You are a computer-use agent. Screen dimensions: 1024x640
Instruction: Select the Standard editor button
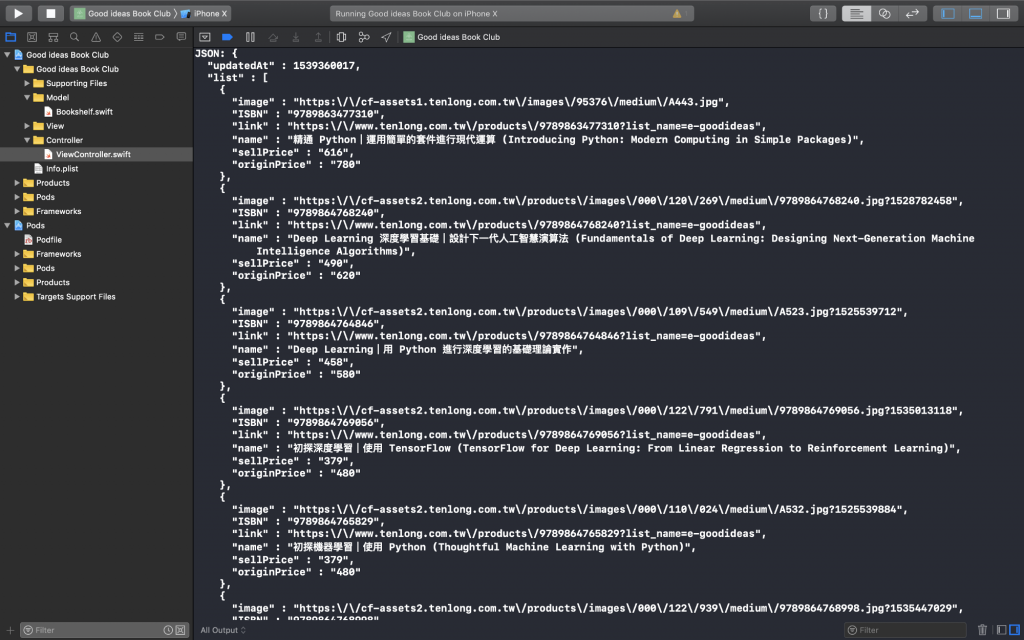[x=856, y=13]
